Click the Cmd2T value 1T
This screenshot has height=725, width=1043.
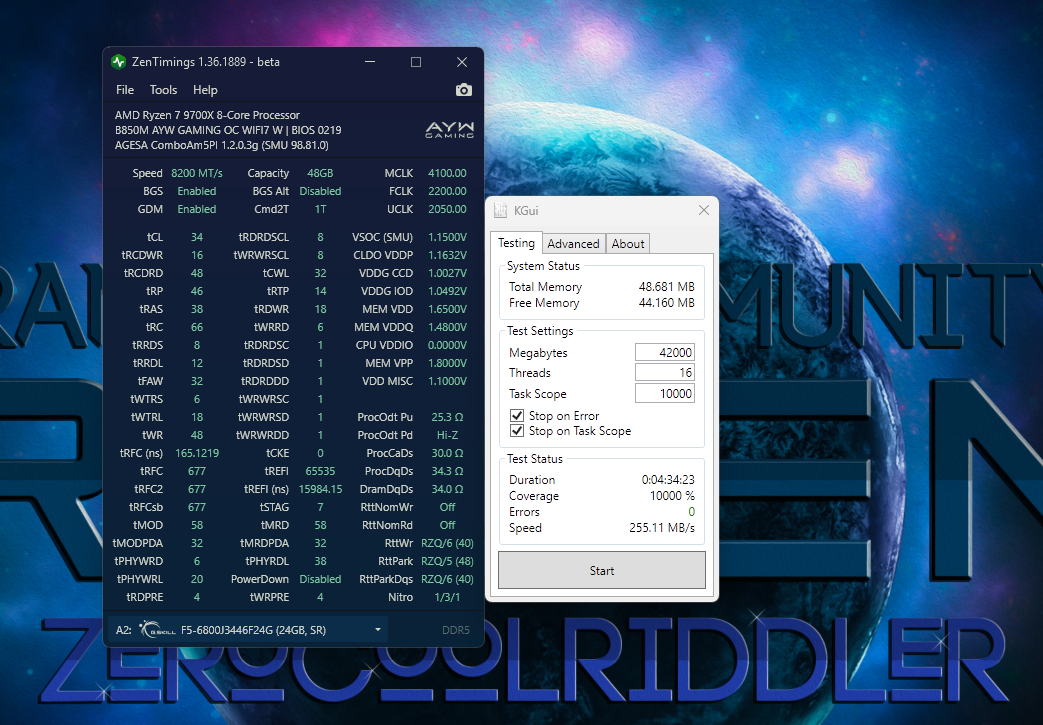[320, 209]
